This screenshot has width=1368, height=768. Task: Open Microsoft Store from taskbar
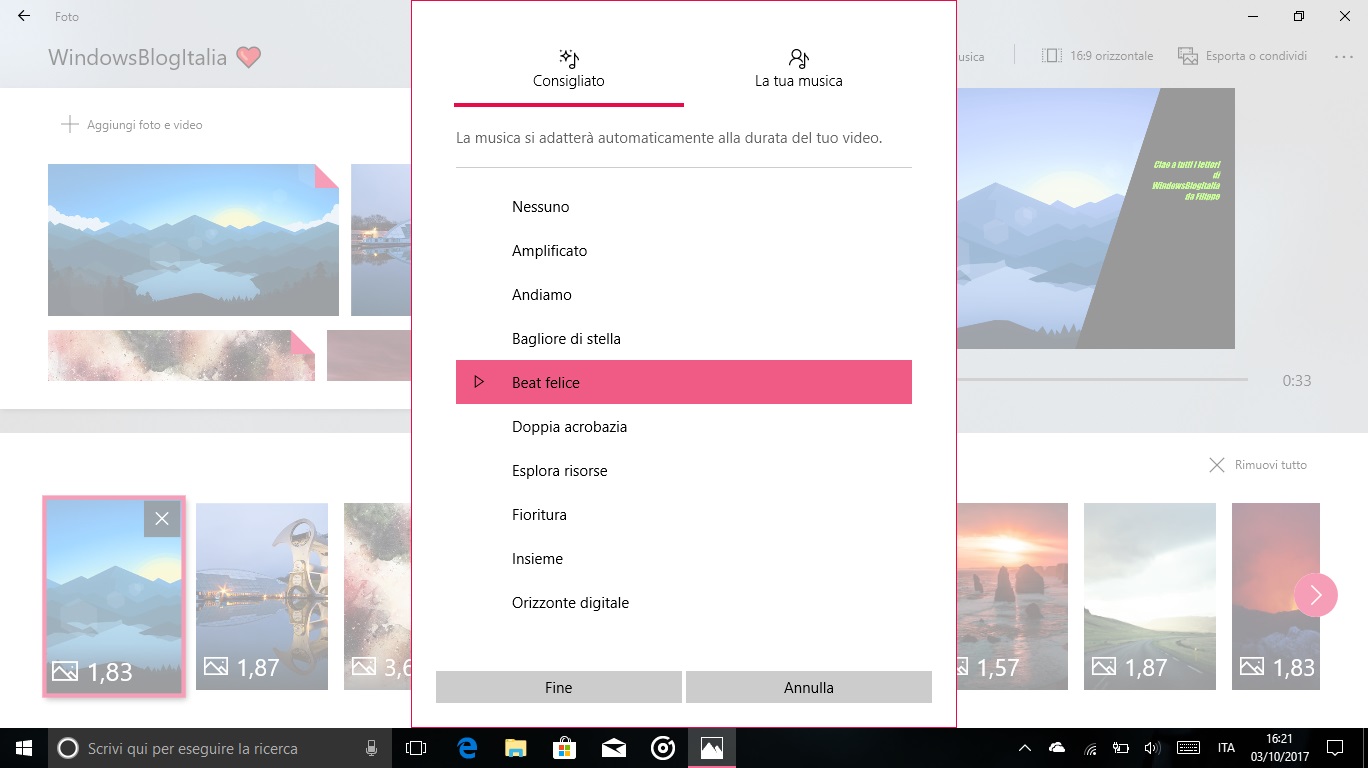click(564, 747)
